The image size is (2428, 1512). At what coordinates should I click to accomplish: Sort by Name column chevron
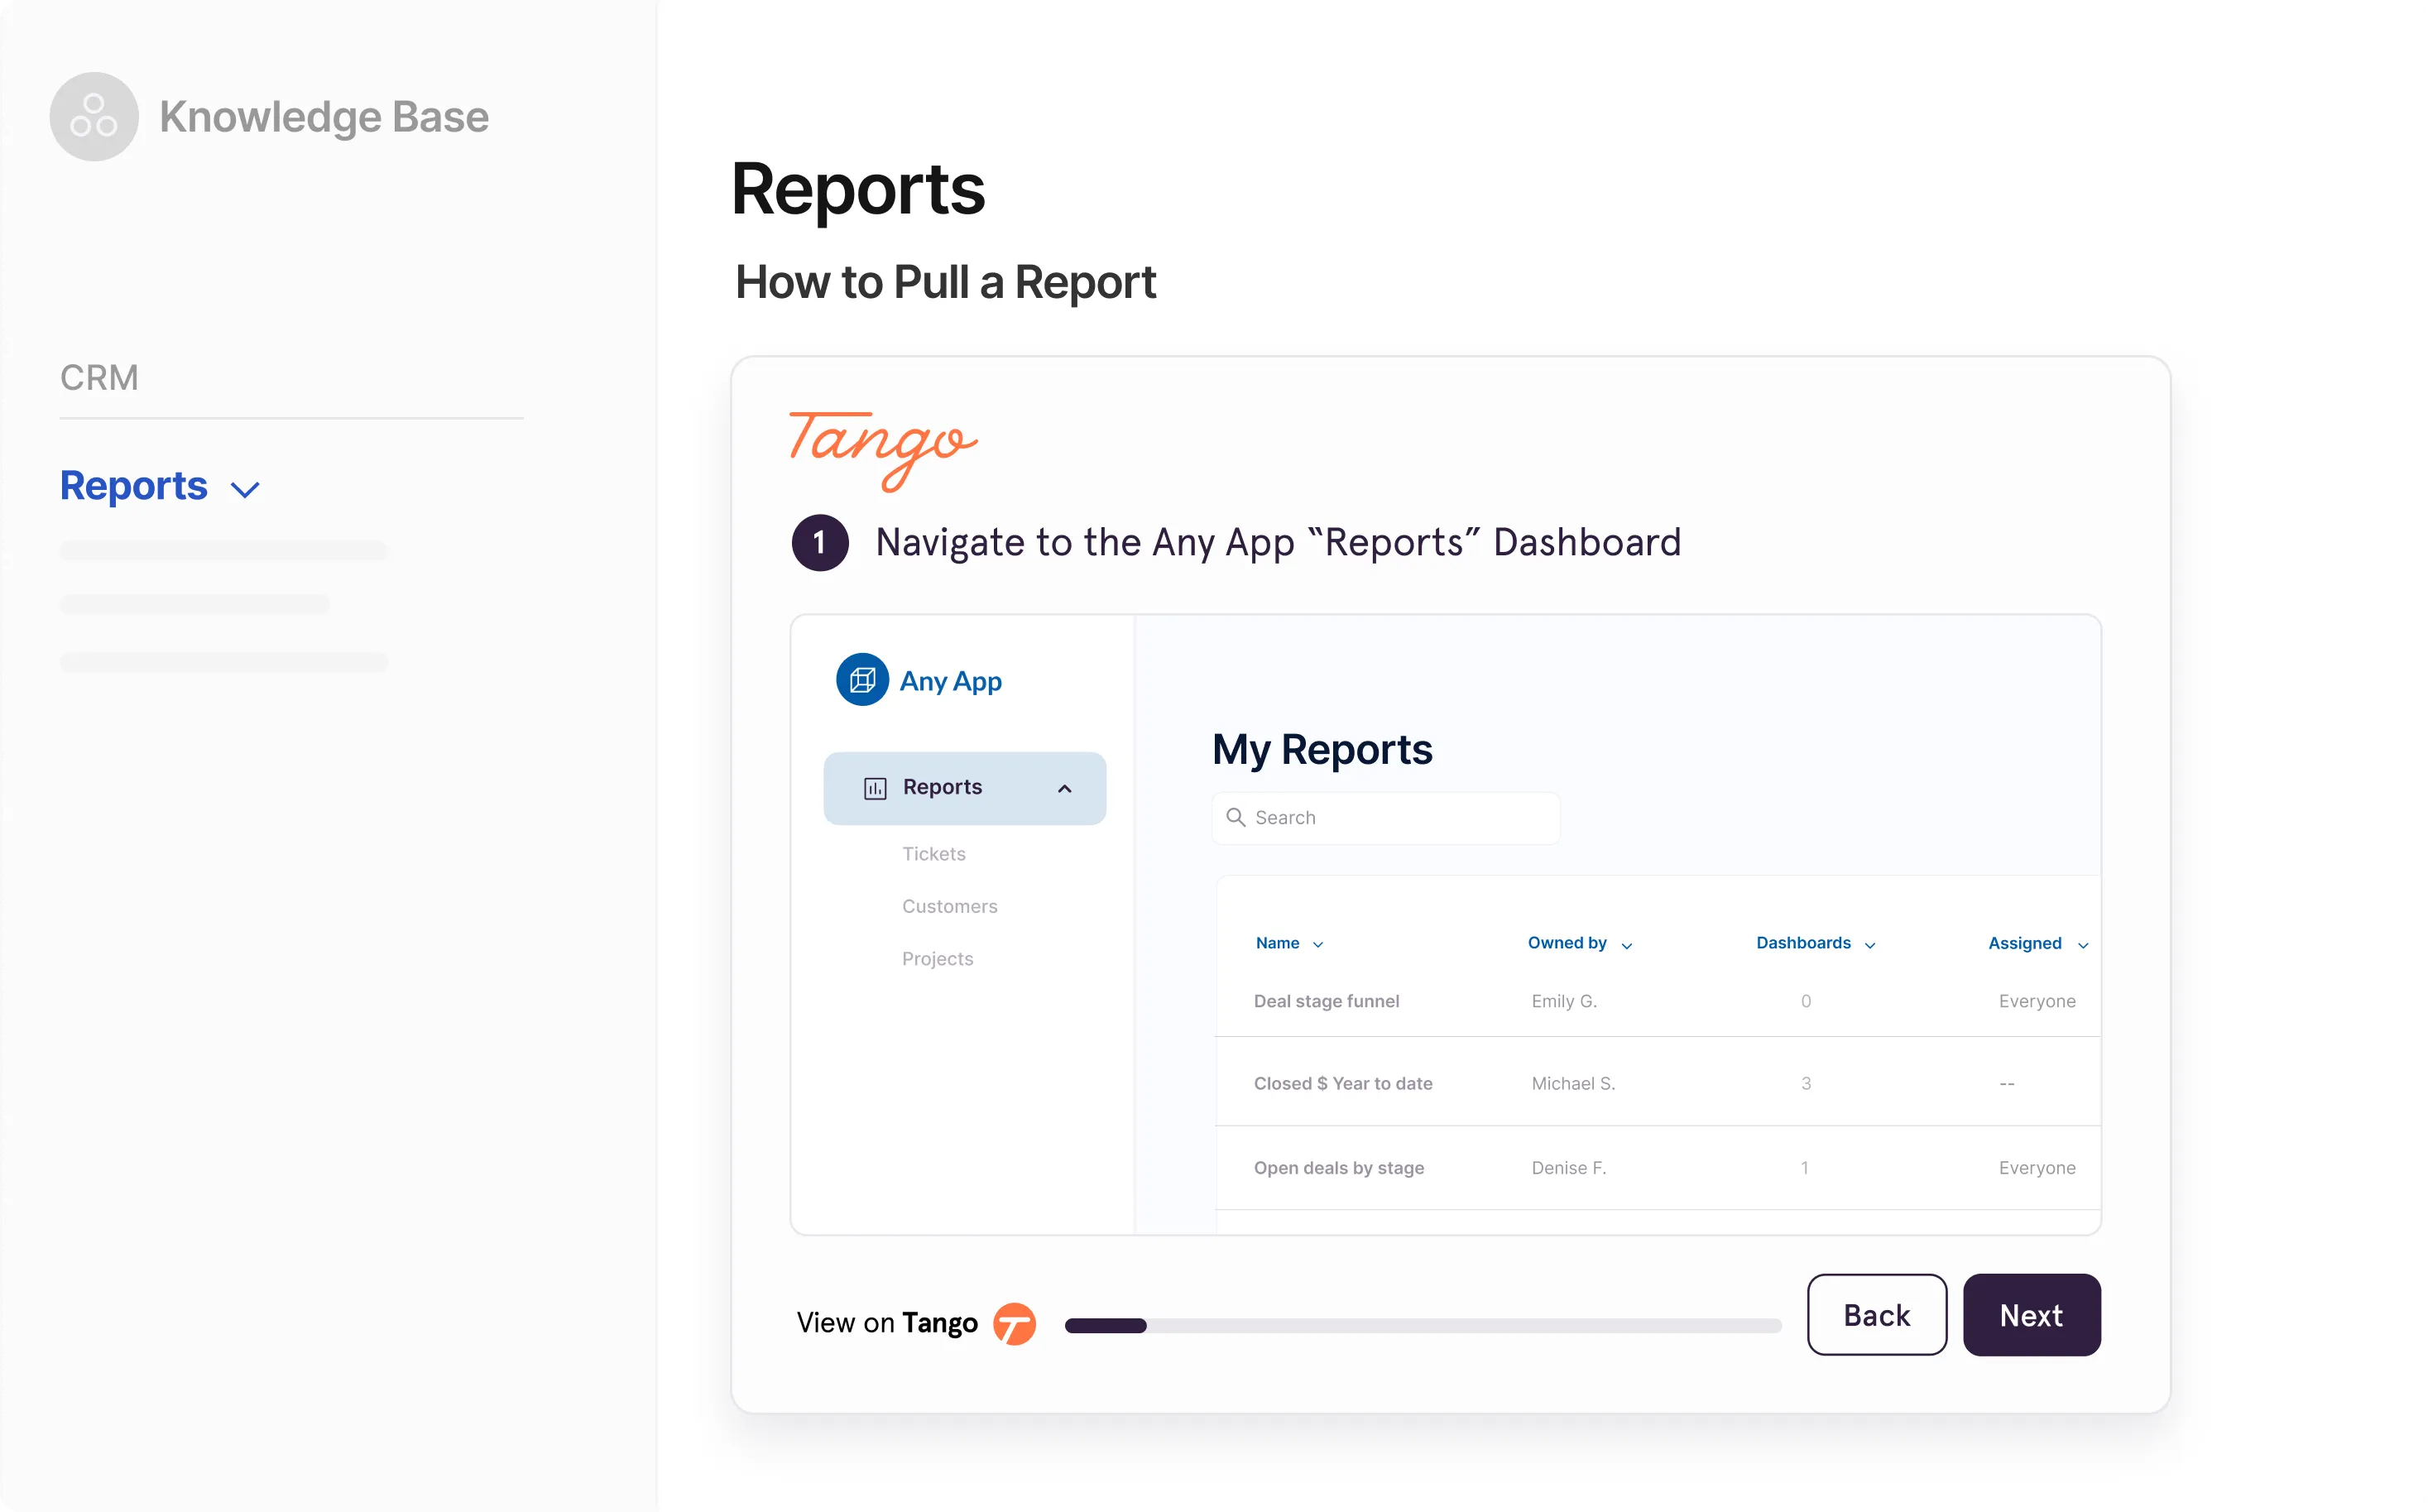point(1318,945)
